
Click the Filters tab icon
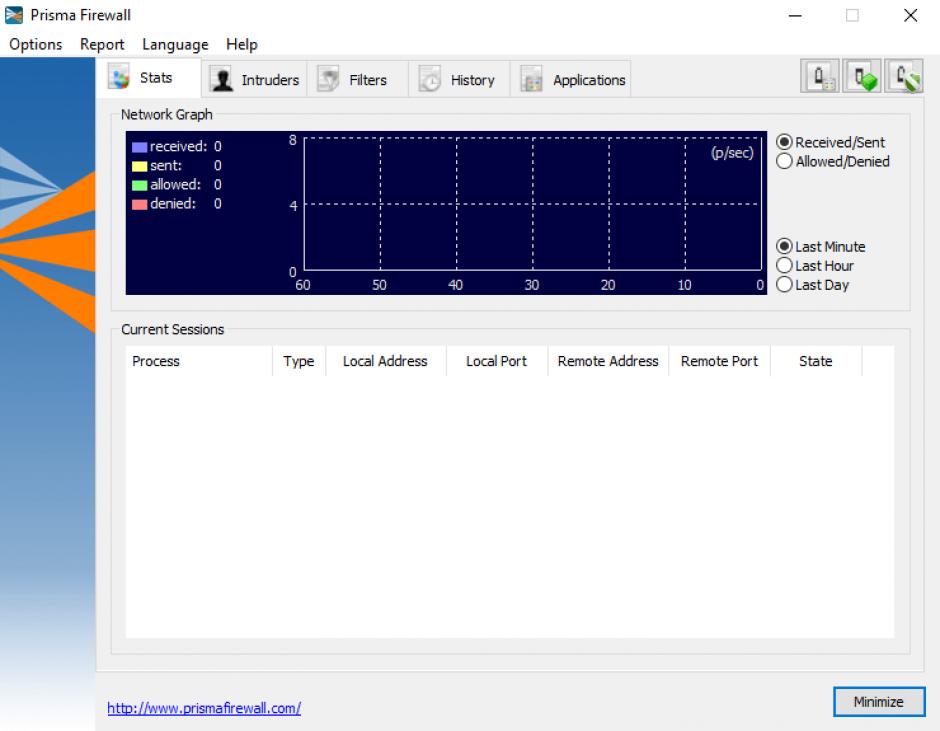[x=329, y=80]
